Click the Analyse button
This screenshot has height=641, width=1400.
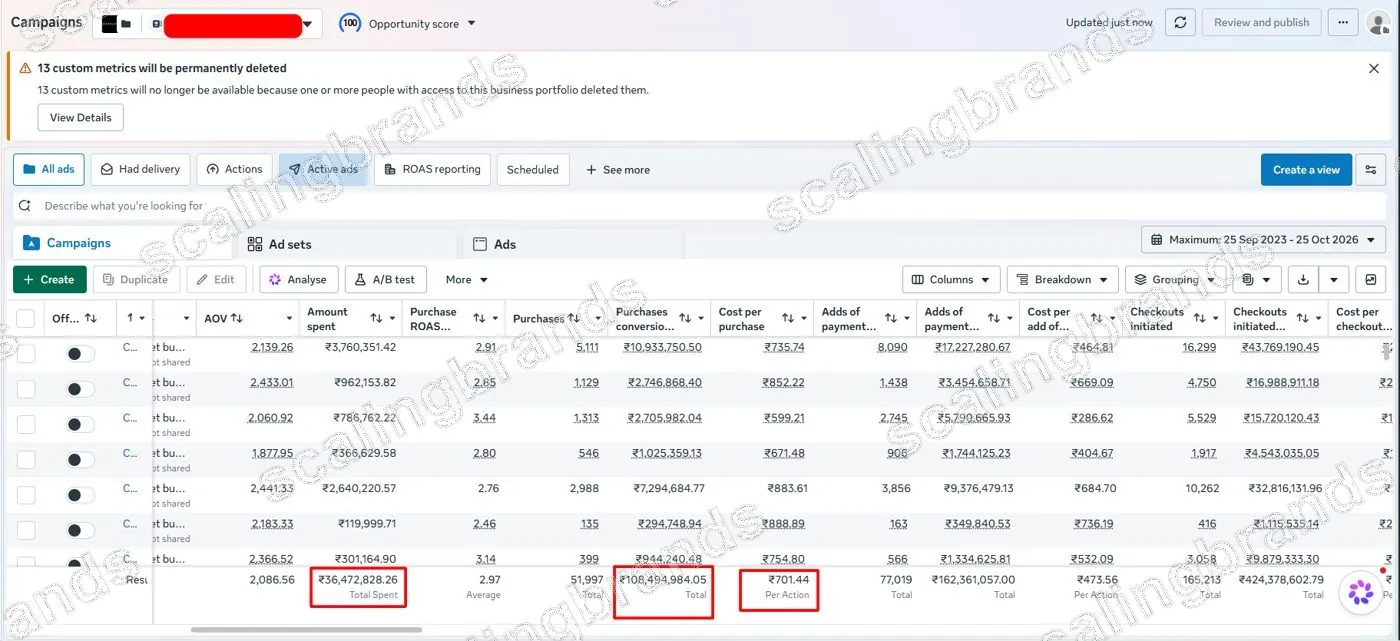[299, 280]
